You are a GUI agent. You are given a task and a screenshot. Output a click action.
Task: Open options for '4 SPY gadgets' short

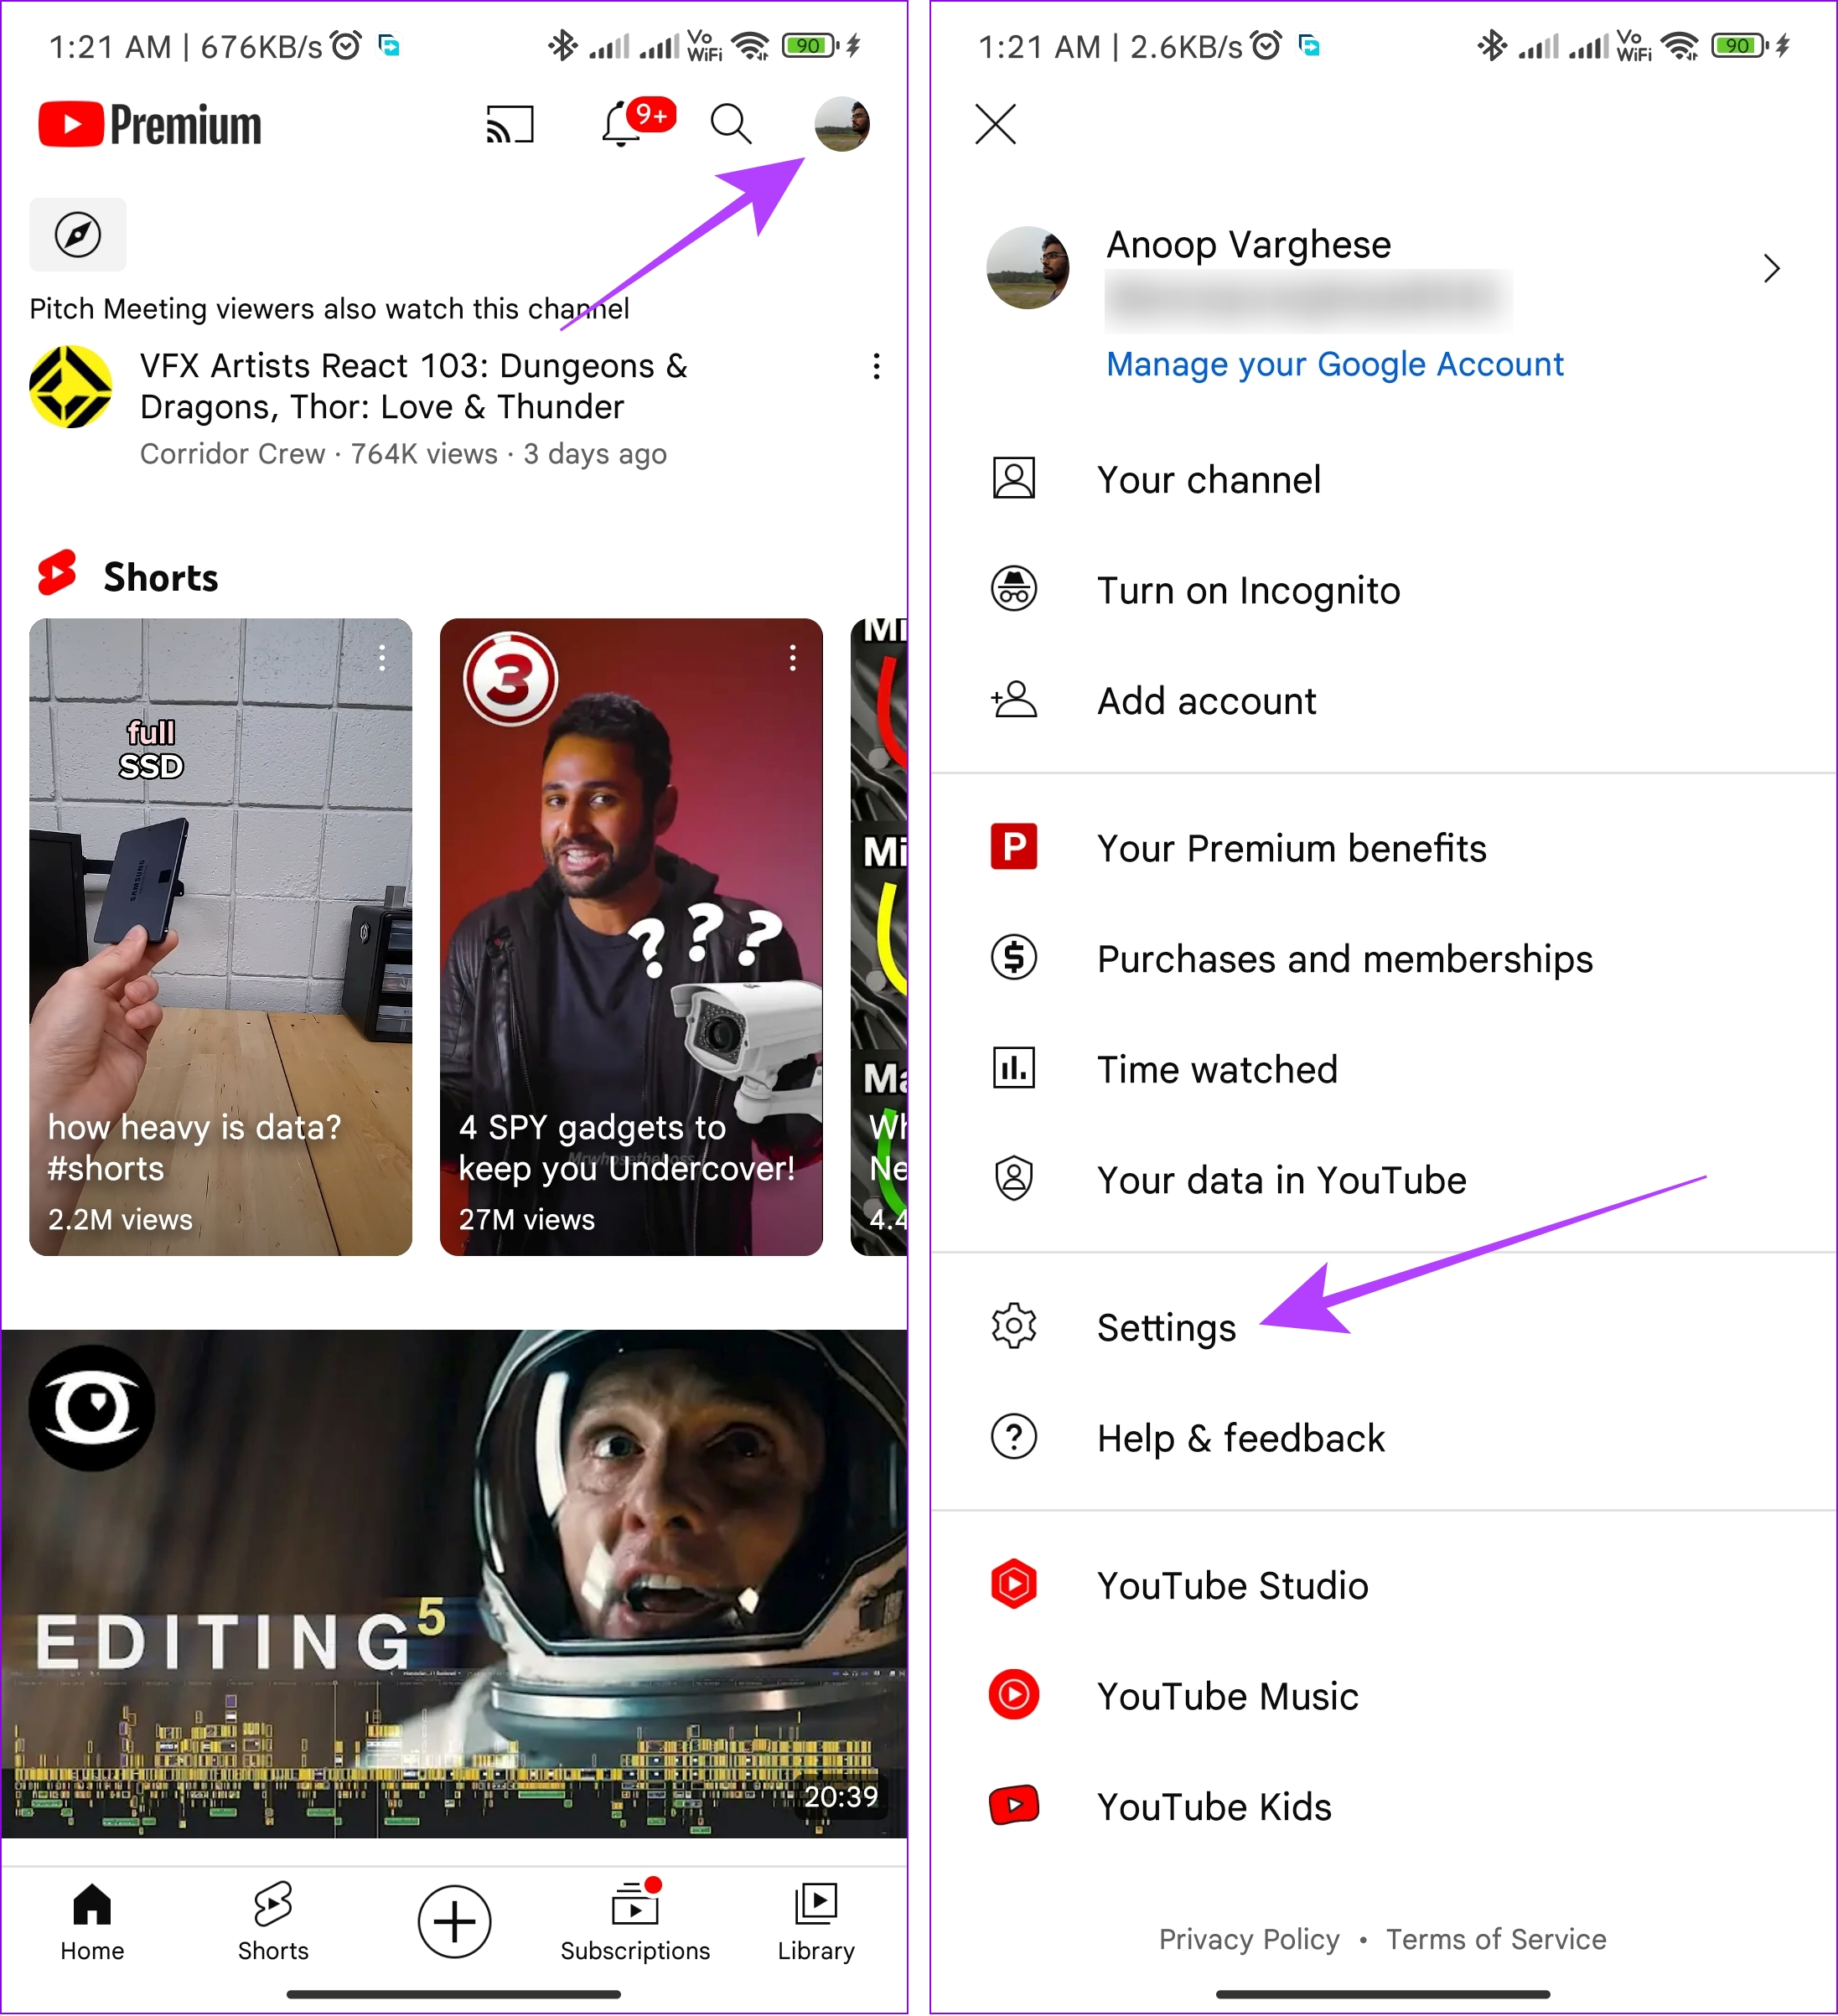point(792,657)
